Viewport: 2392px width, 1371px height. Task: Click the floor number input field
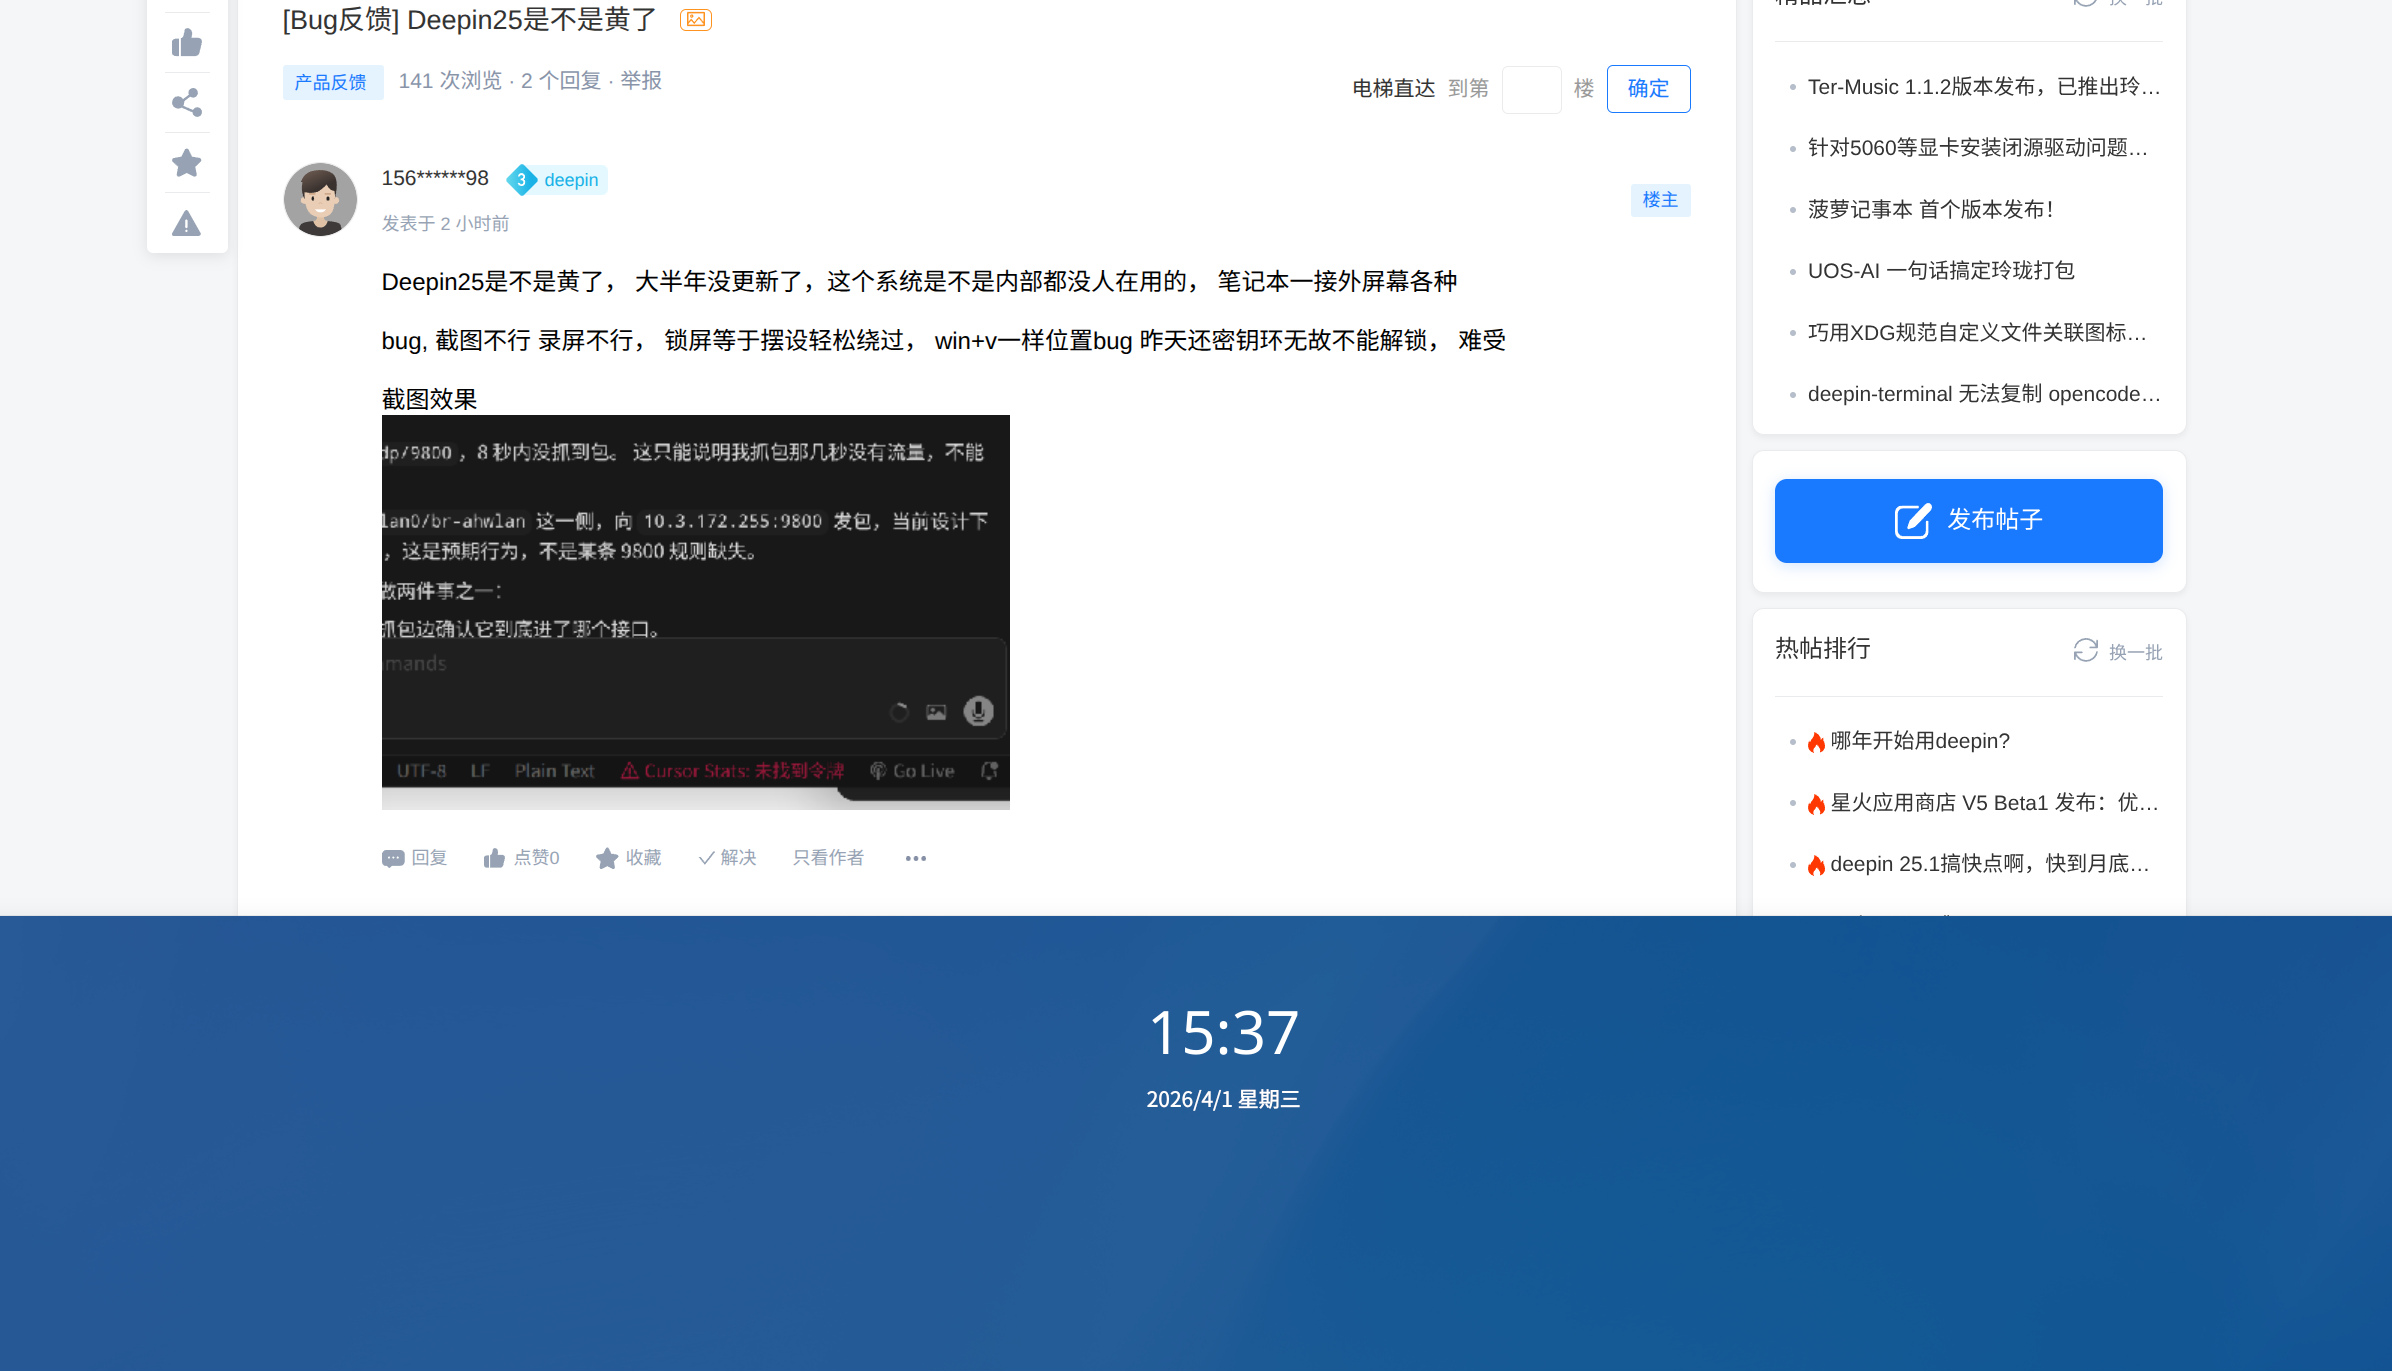tap(1531, 89)
